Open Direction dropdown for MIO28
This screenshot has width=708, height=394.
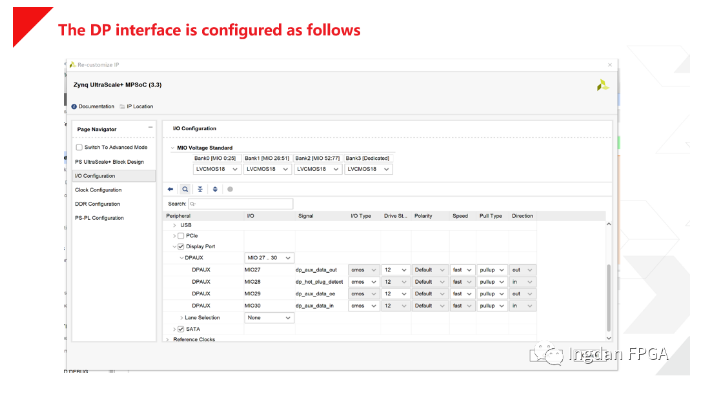point(523,282)
